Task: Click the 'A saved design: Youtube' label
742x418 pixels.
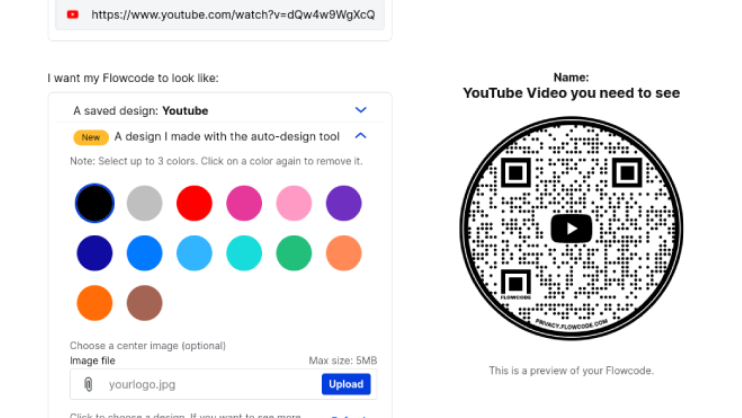Action: (141, 111)
